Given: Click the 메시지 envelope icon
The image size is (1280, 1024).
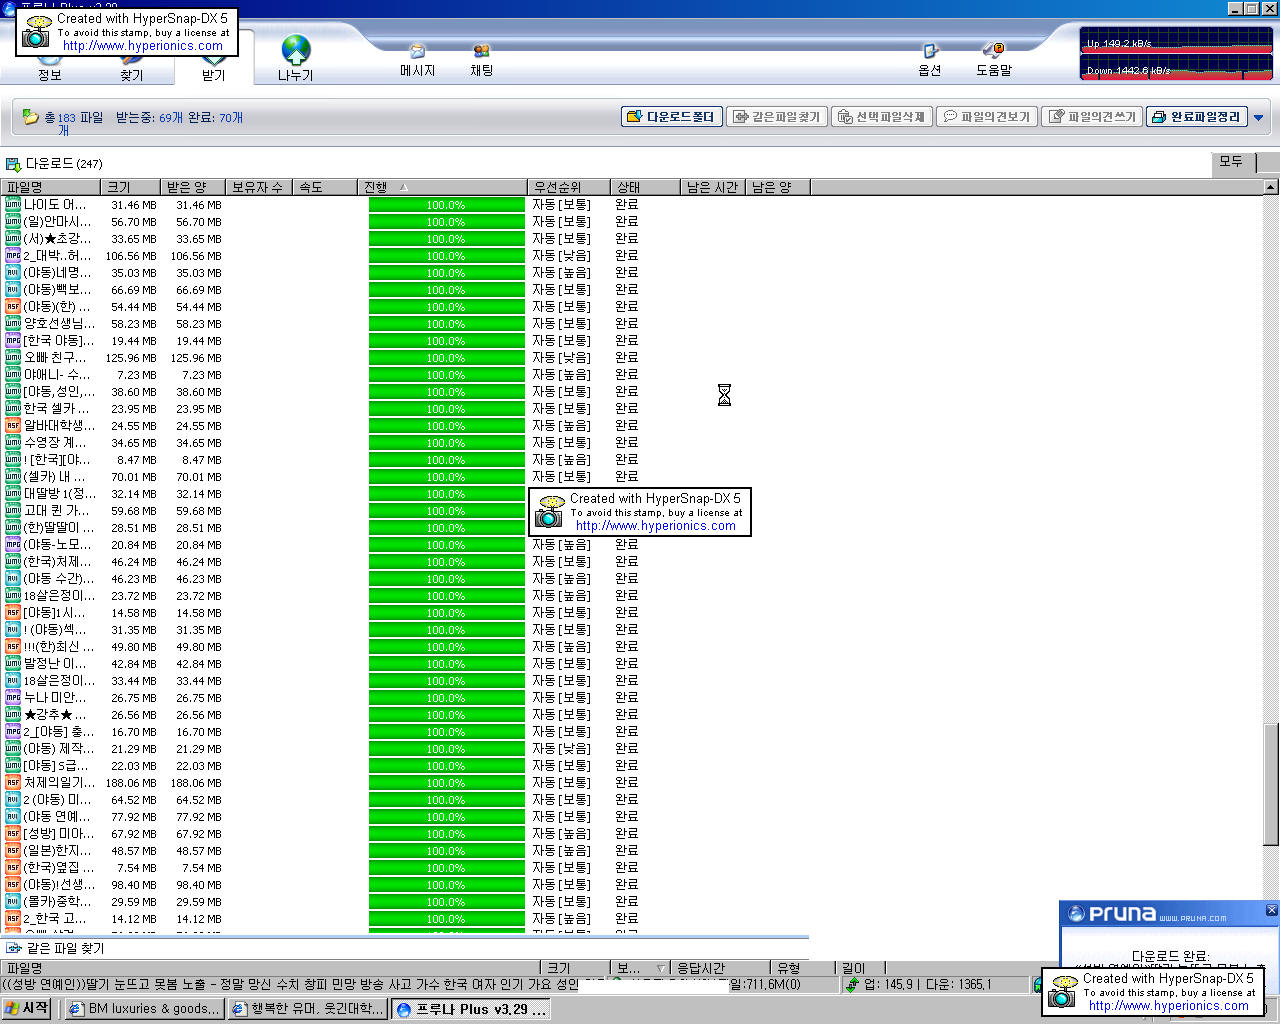Looking at the screenshot, I should pyautogui.click(x=417, y=51).
